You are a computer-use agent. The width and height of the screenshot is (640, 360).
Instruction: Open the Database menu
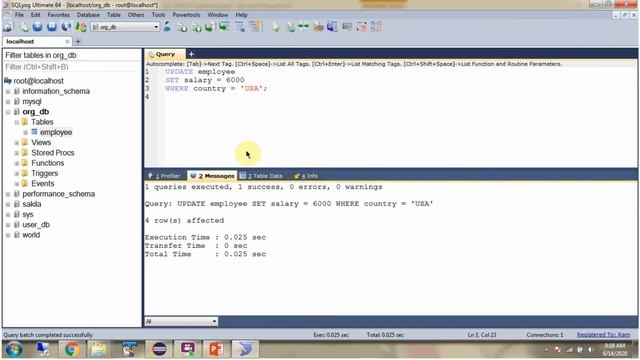[x=88, y=15]
